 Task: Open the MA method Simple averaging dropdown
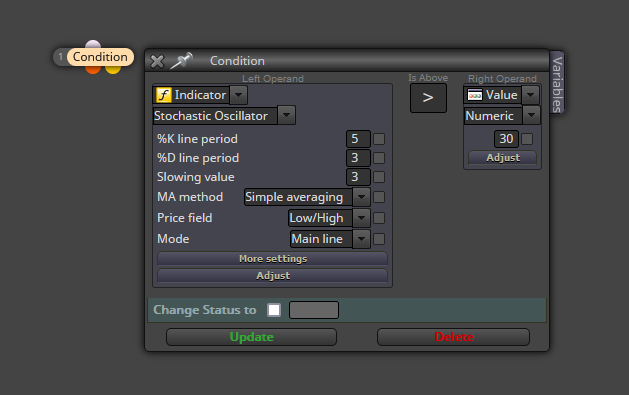361,197
